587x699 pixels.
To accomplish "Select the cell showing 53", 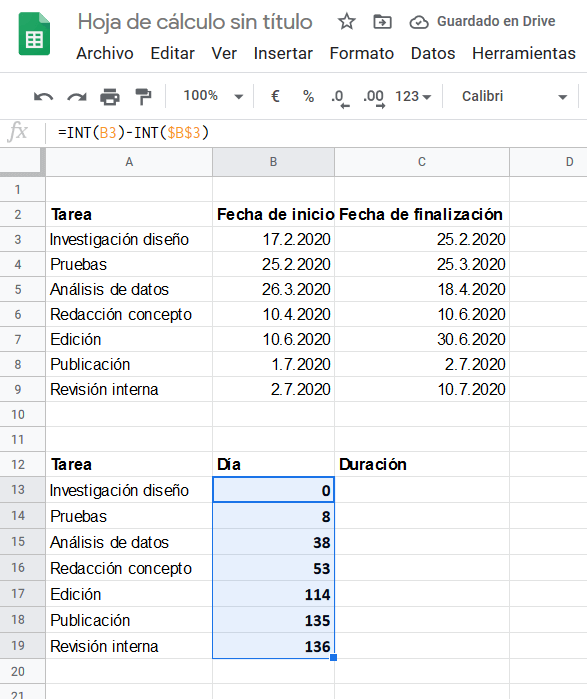I will pyautogui.click(x=273, y=567).
